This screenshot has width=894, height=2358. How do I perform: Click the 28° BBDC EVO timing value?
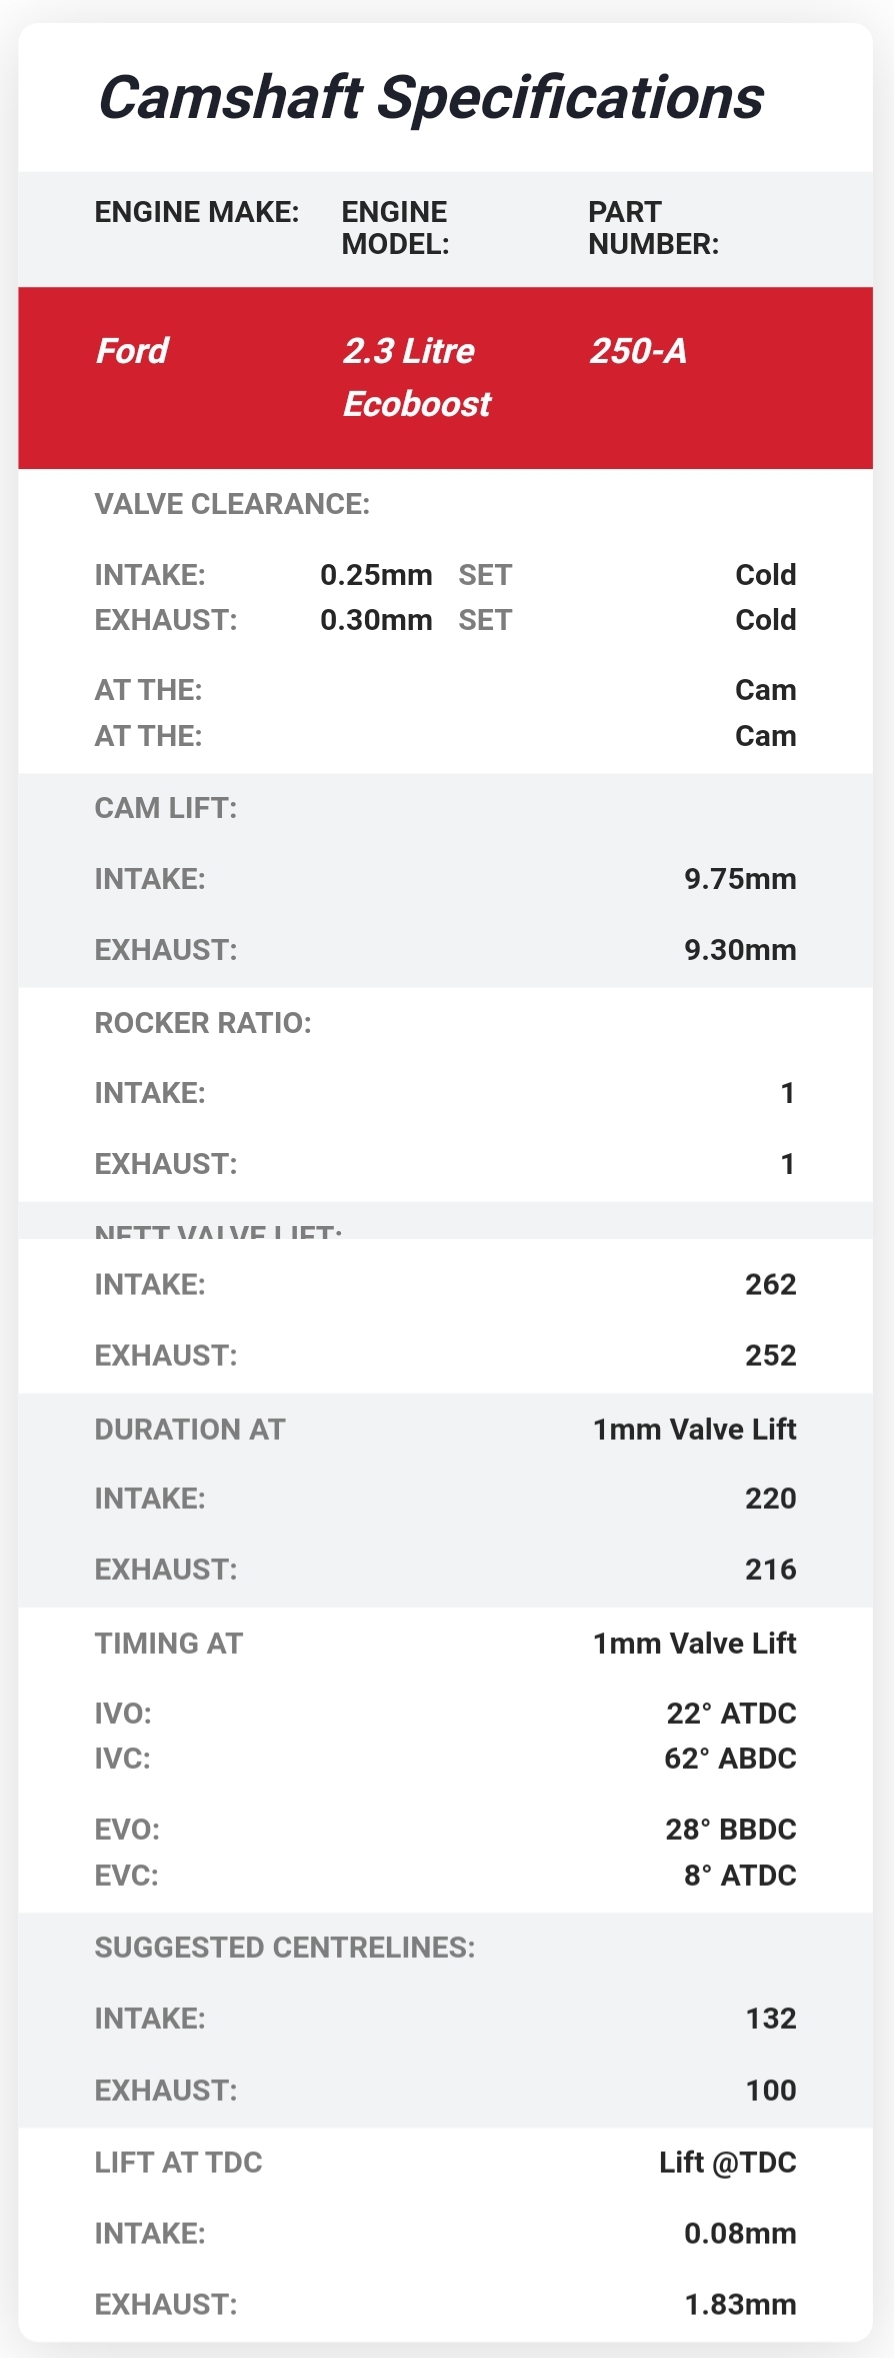(731, 1829)
